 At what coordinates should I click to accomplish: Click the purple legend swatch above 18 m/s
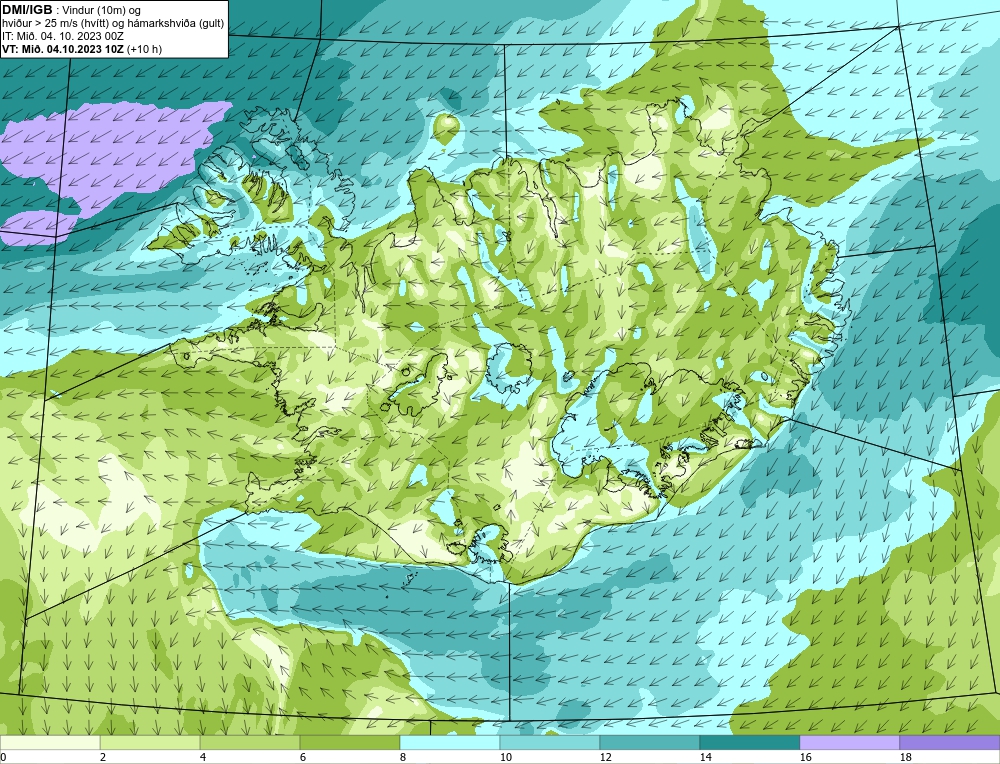tap(950, 742)
